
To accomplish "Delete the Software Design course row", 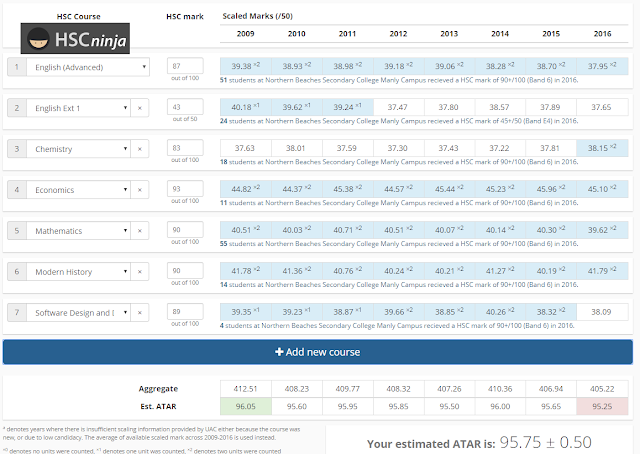I will tap(140, 312).
